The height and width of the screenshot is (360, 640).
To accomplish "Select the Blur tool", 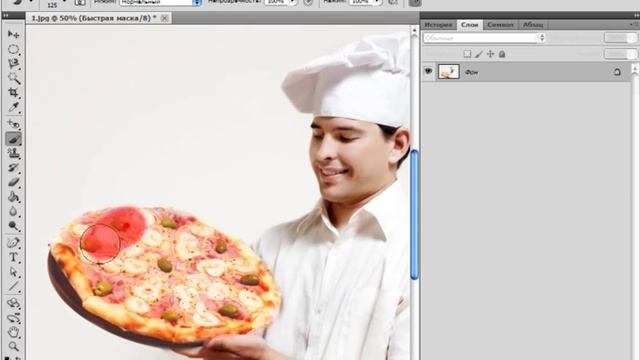I will point(13,211).
